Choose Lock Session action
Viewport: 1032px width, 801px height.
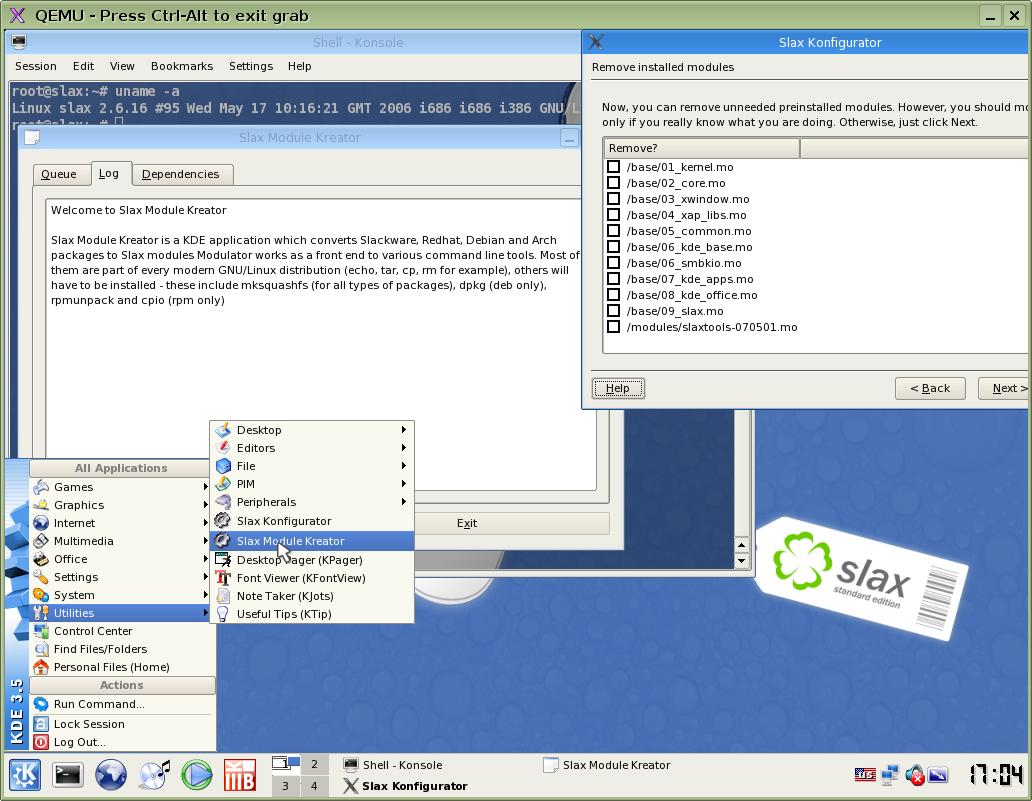pos(122,724)
